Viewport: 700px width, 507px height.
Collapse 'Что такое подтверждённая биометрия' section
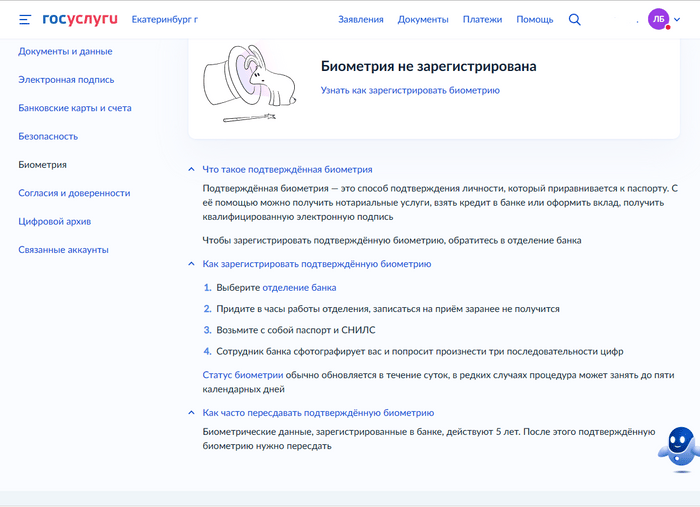[x=288, y=170]
